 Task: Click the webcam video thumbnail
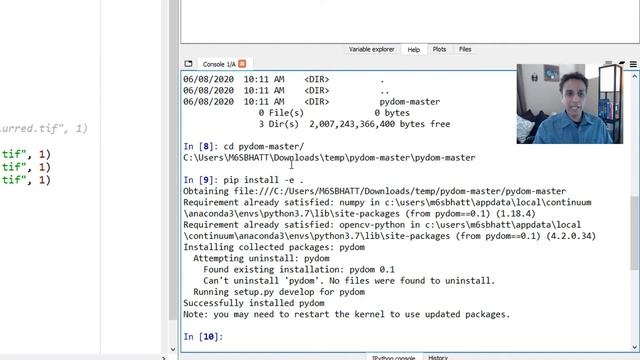(570, 104)
